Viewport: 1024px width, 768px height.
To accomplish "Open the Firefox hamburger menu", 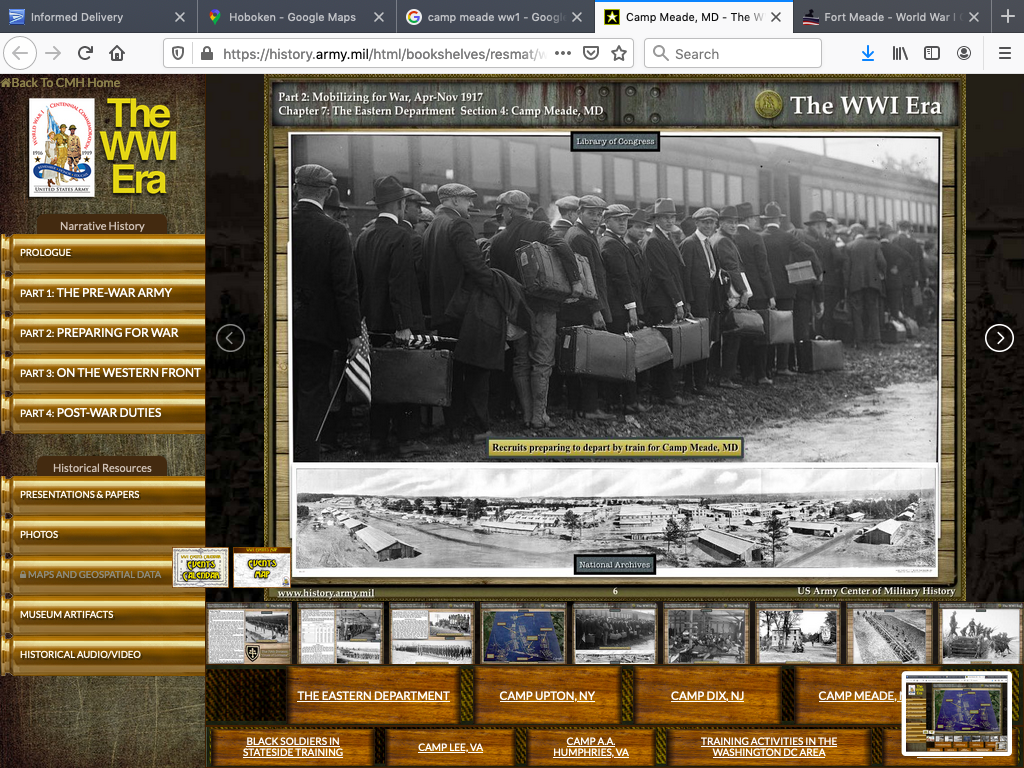I will click(1004, 53).
